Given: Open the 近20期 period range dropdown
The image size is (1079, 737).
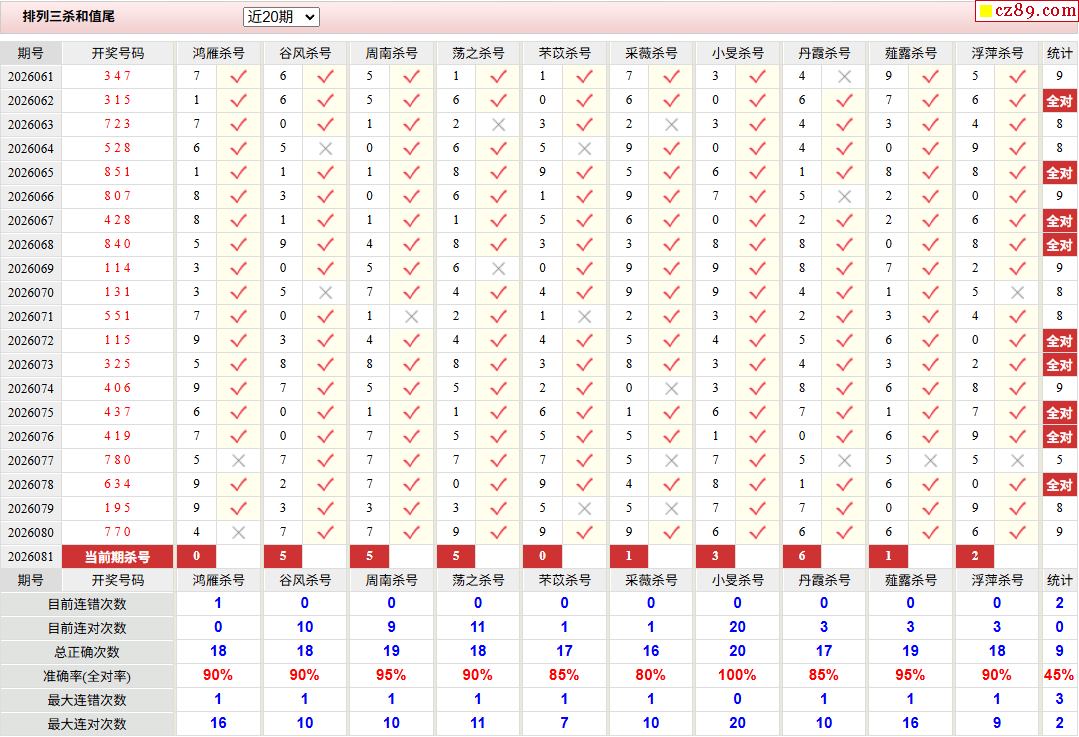Looking at the screenshot, I should [281, 17].
